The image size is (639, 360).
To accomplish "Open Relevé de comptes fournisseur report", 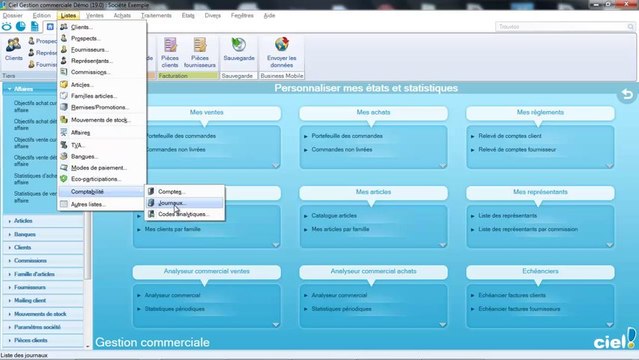I will click(x=517, y=150).
